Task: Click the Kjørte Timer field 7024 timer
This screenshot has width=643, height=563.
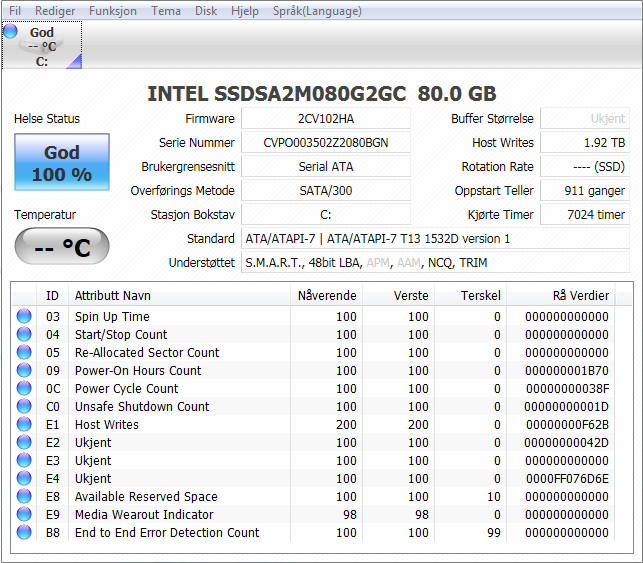Action: (585, 214)
